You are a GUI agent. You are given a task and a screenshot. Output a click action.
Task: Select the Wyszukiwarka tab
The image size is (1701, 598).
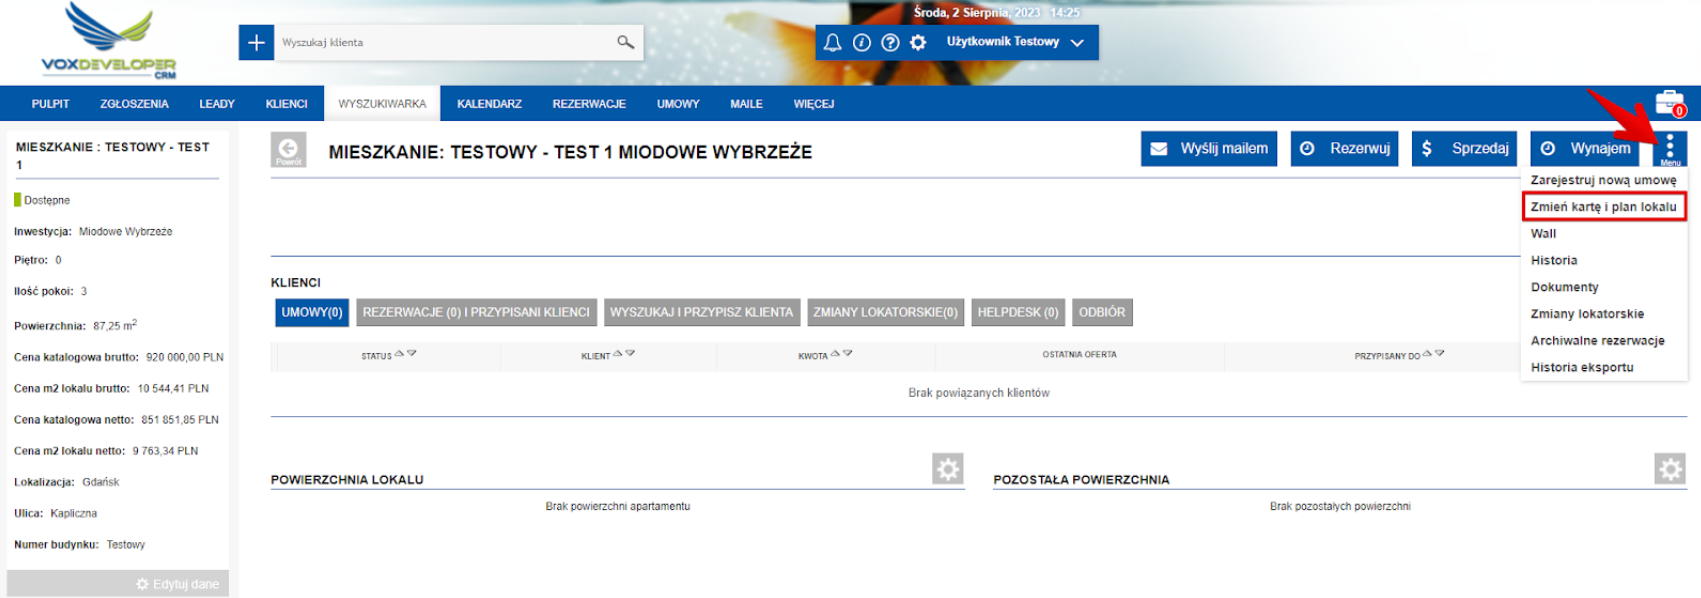coord(382,104)
